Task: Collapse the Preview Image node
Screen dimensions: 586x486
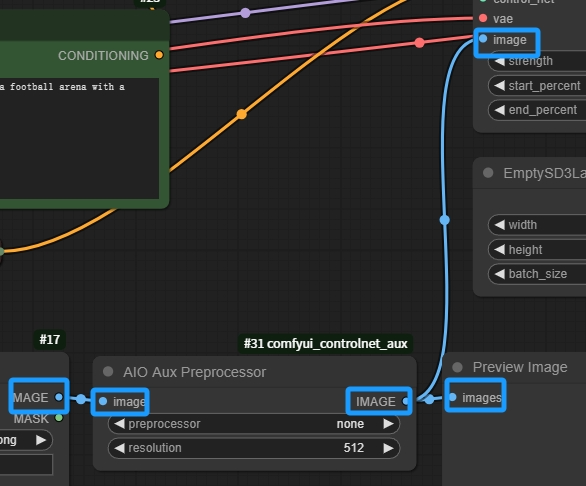Action: 457,367
